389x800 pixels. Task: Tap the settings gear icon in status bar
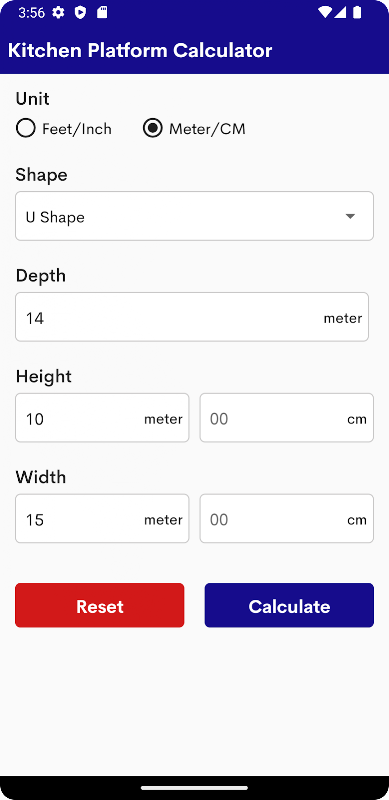(x=59, y=13)
